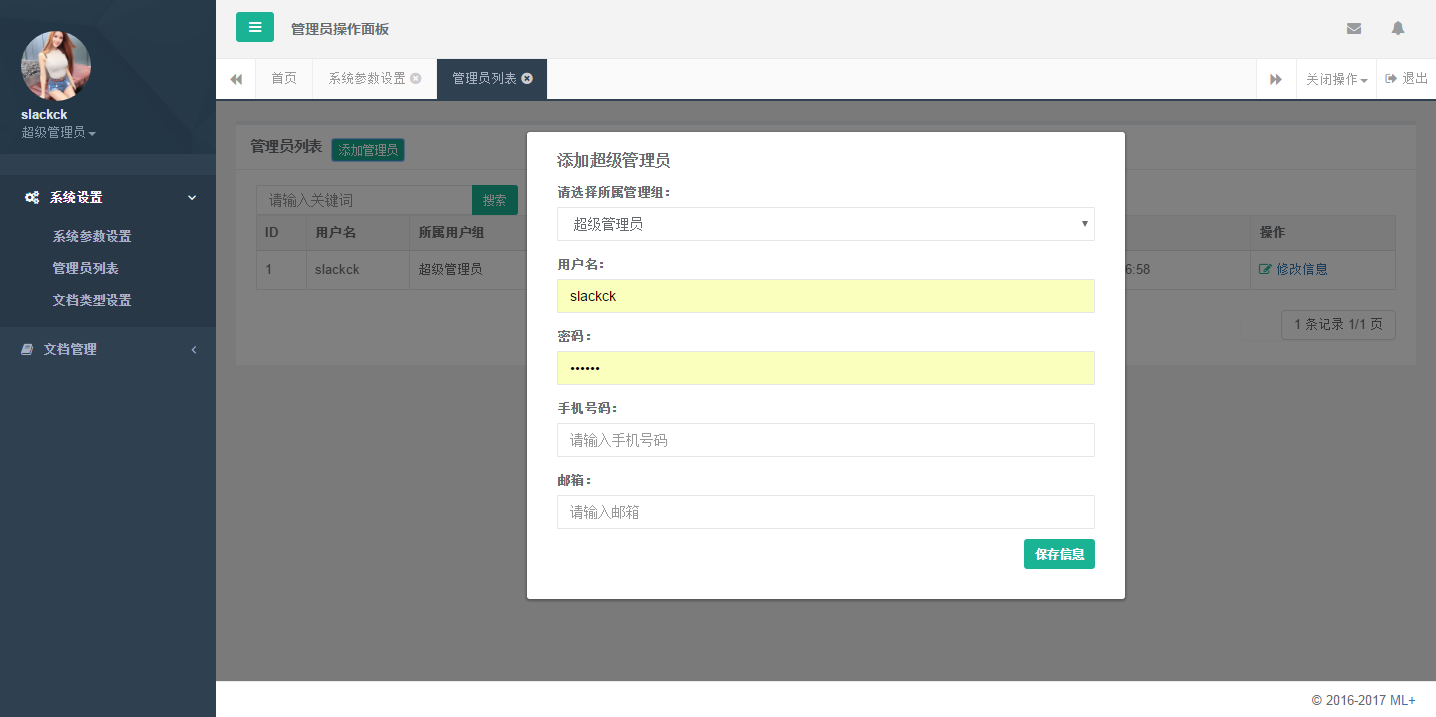Image resolution: width=1436 pixels, height=717 pixels.
Task: Close the 系统参数设置 tab
Action: (x=416, y=78)
